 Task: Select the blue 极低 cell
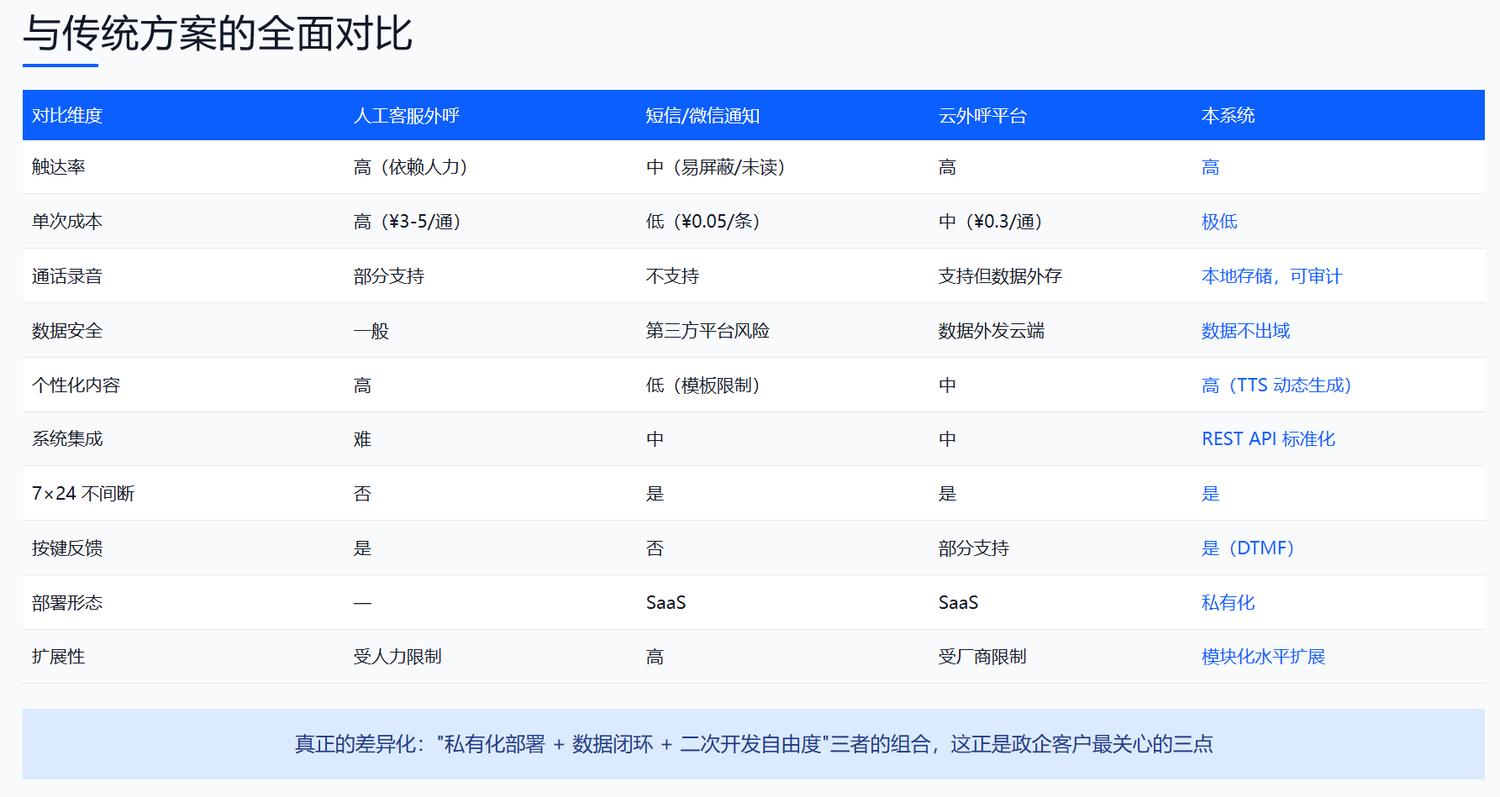click(1219, 221)
